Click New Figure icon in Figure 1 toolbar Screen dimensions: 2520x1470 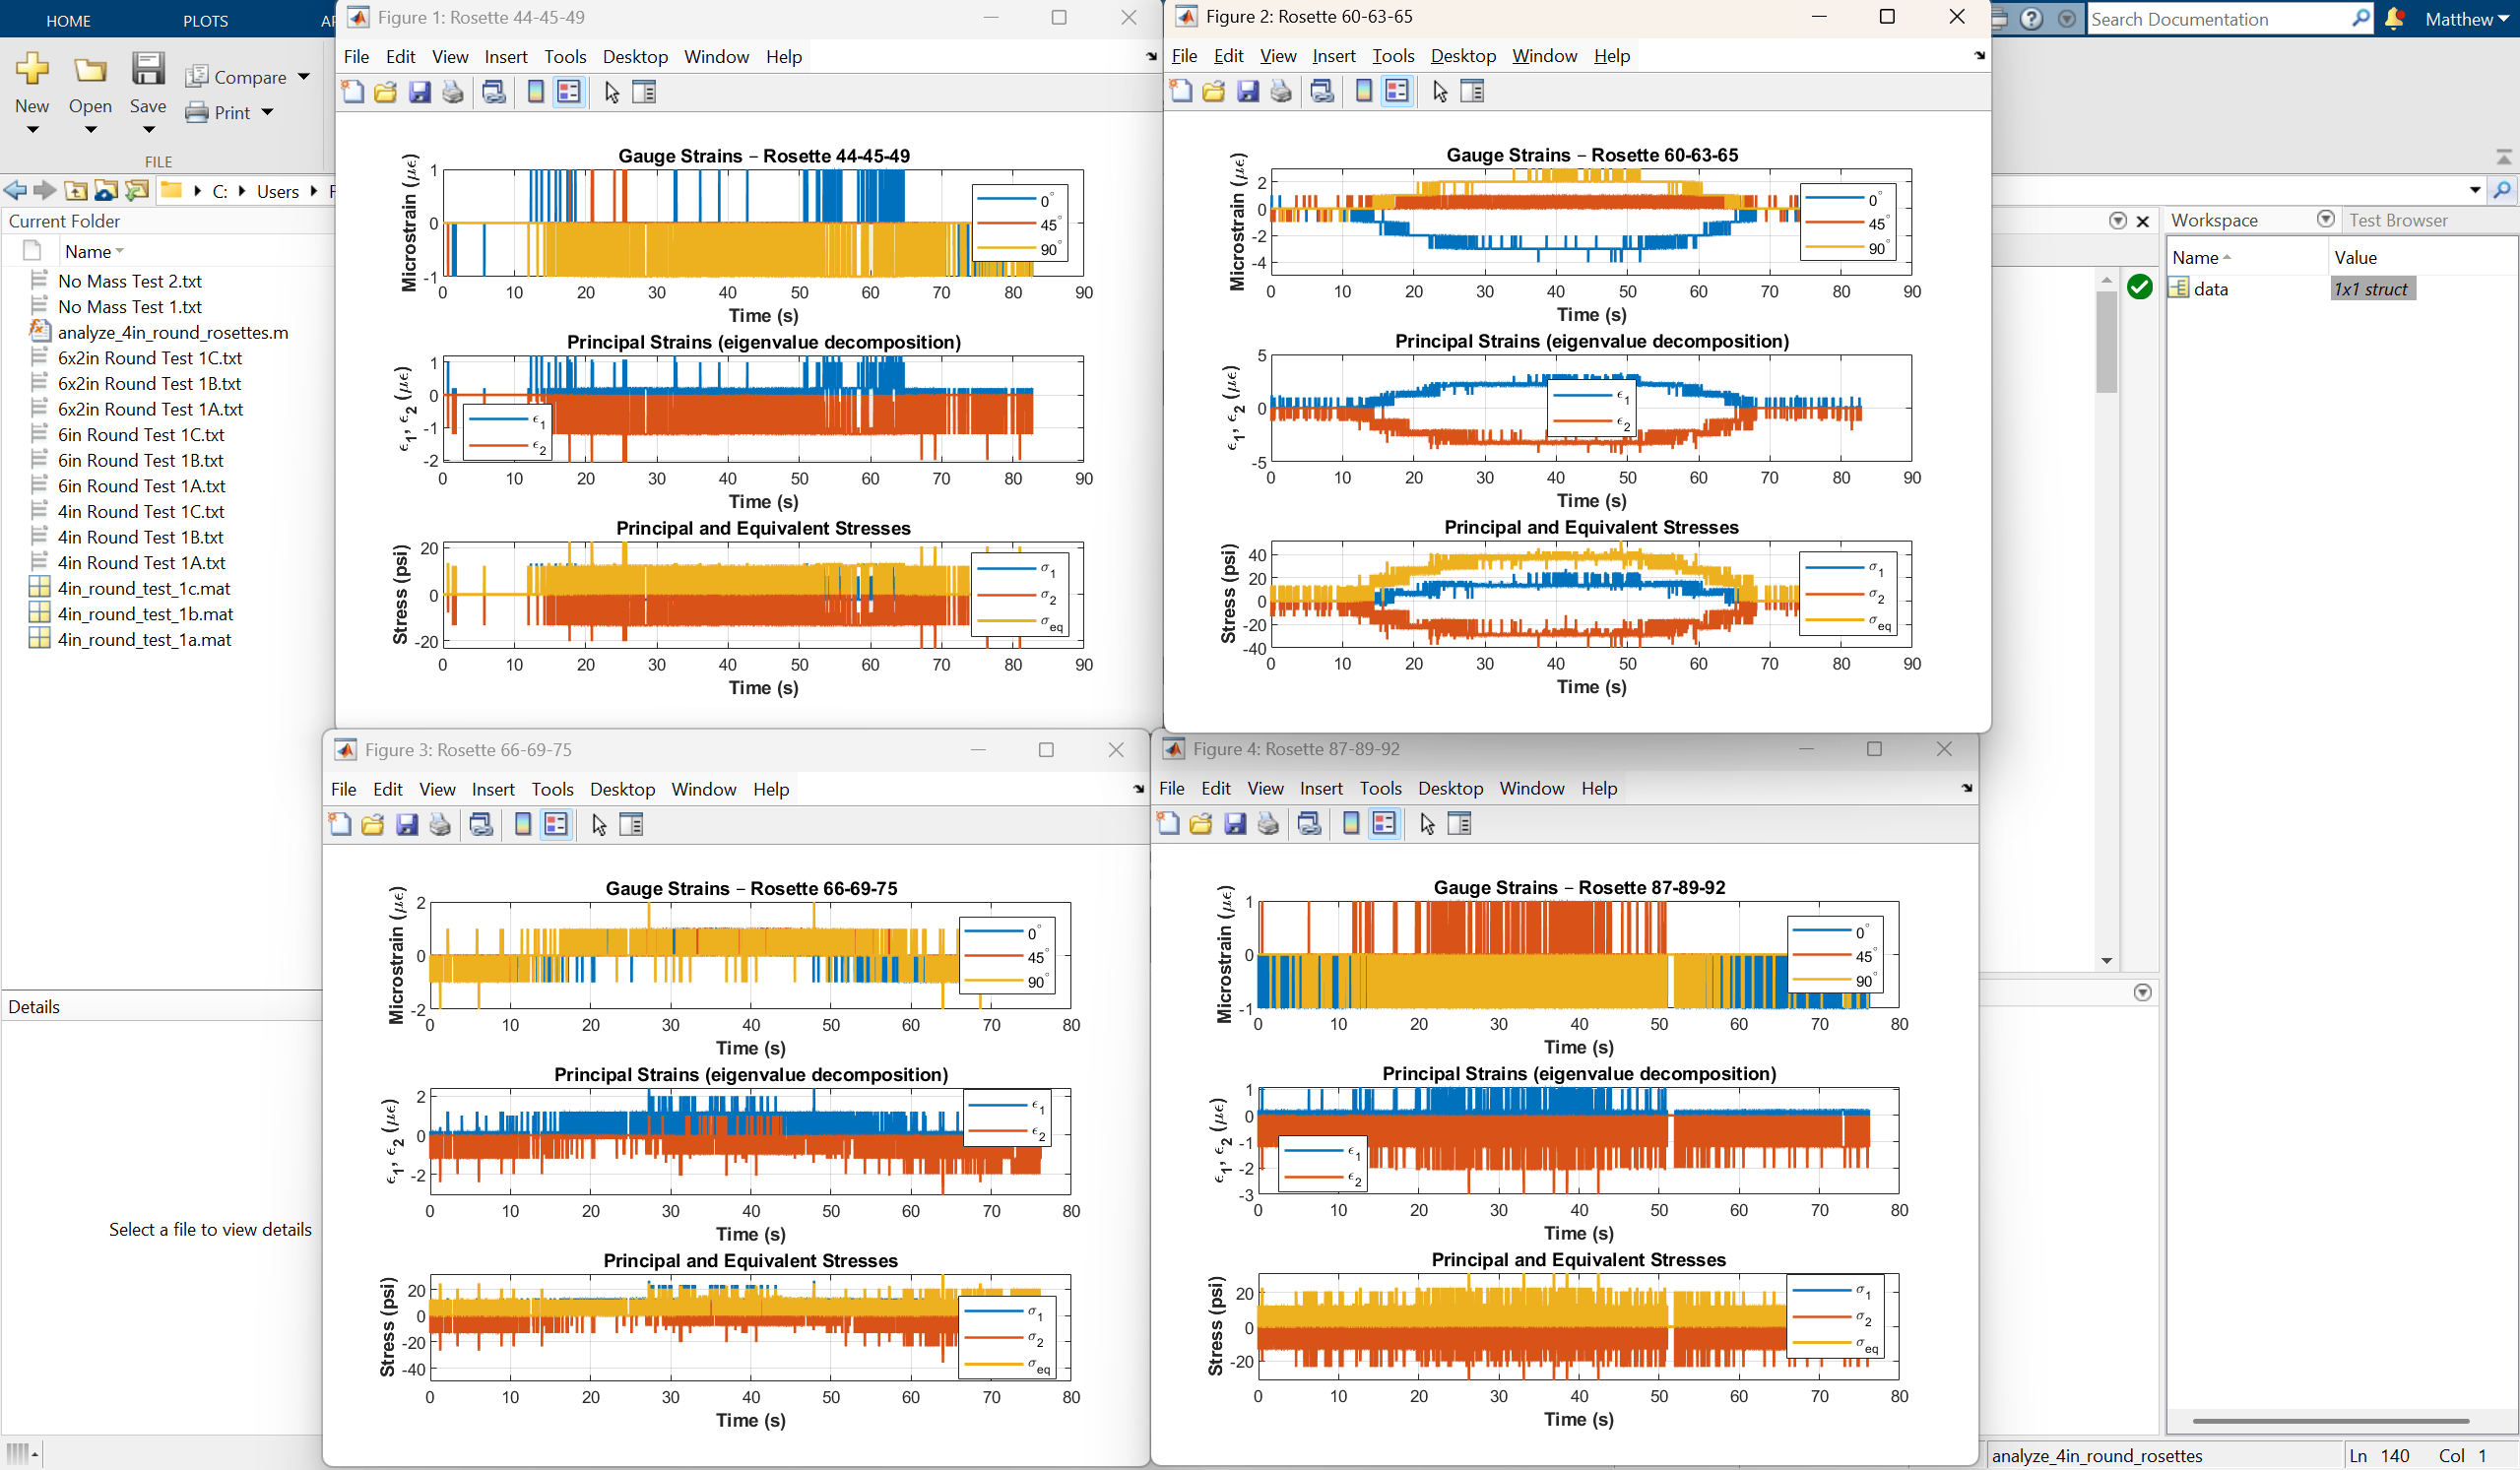pyautogui.click(x=353, y=93)
